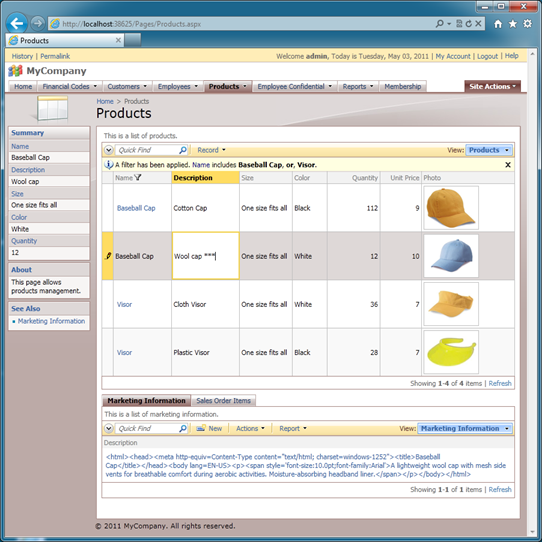
Task: Open the browser tools gear icon
Action: pyautogui.click(x=527, y=24)
